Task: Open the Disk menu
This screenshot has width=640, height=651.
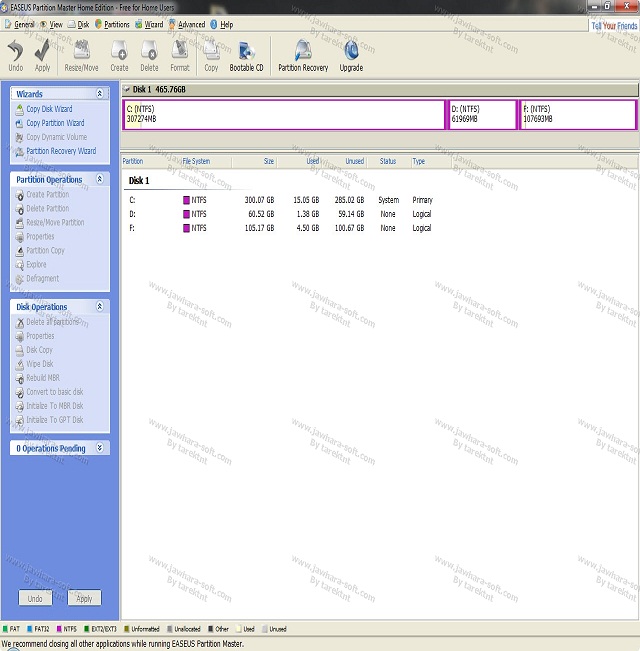Action: click(x=78, y=24)
